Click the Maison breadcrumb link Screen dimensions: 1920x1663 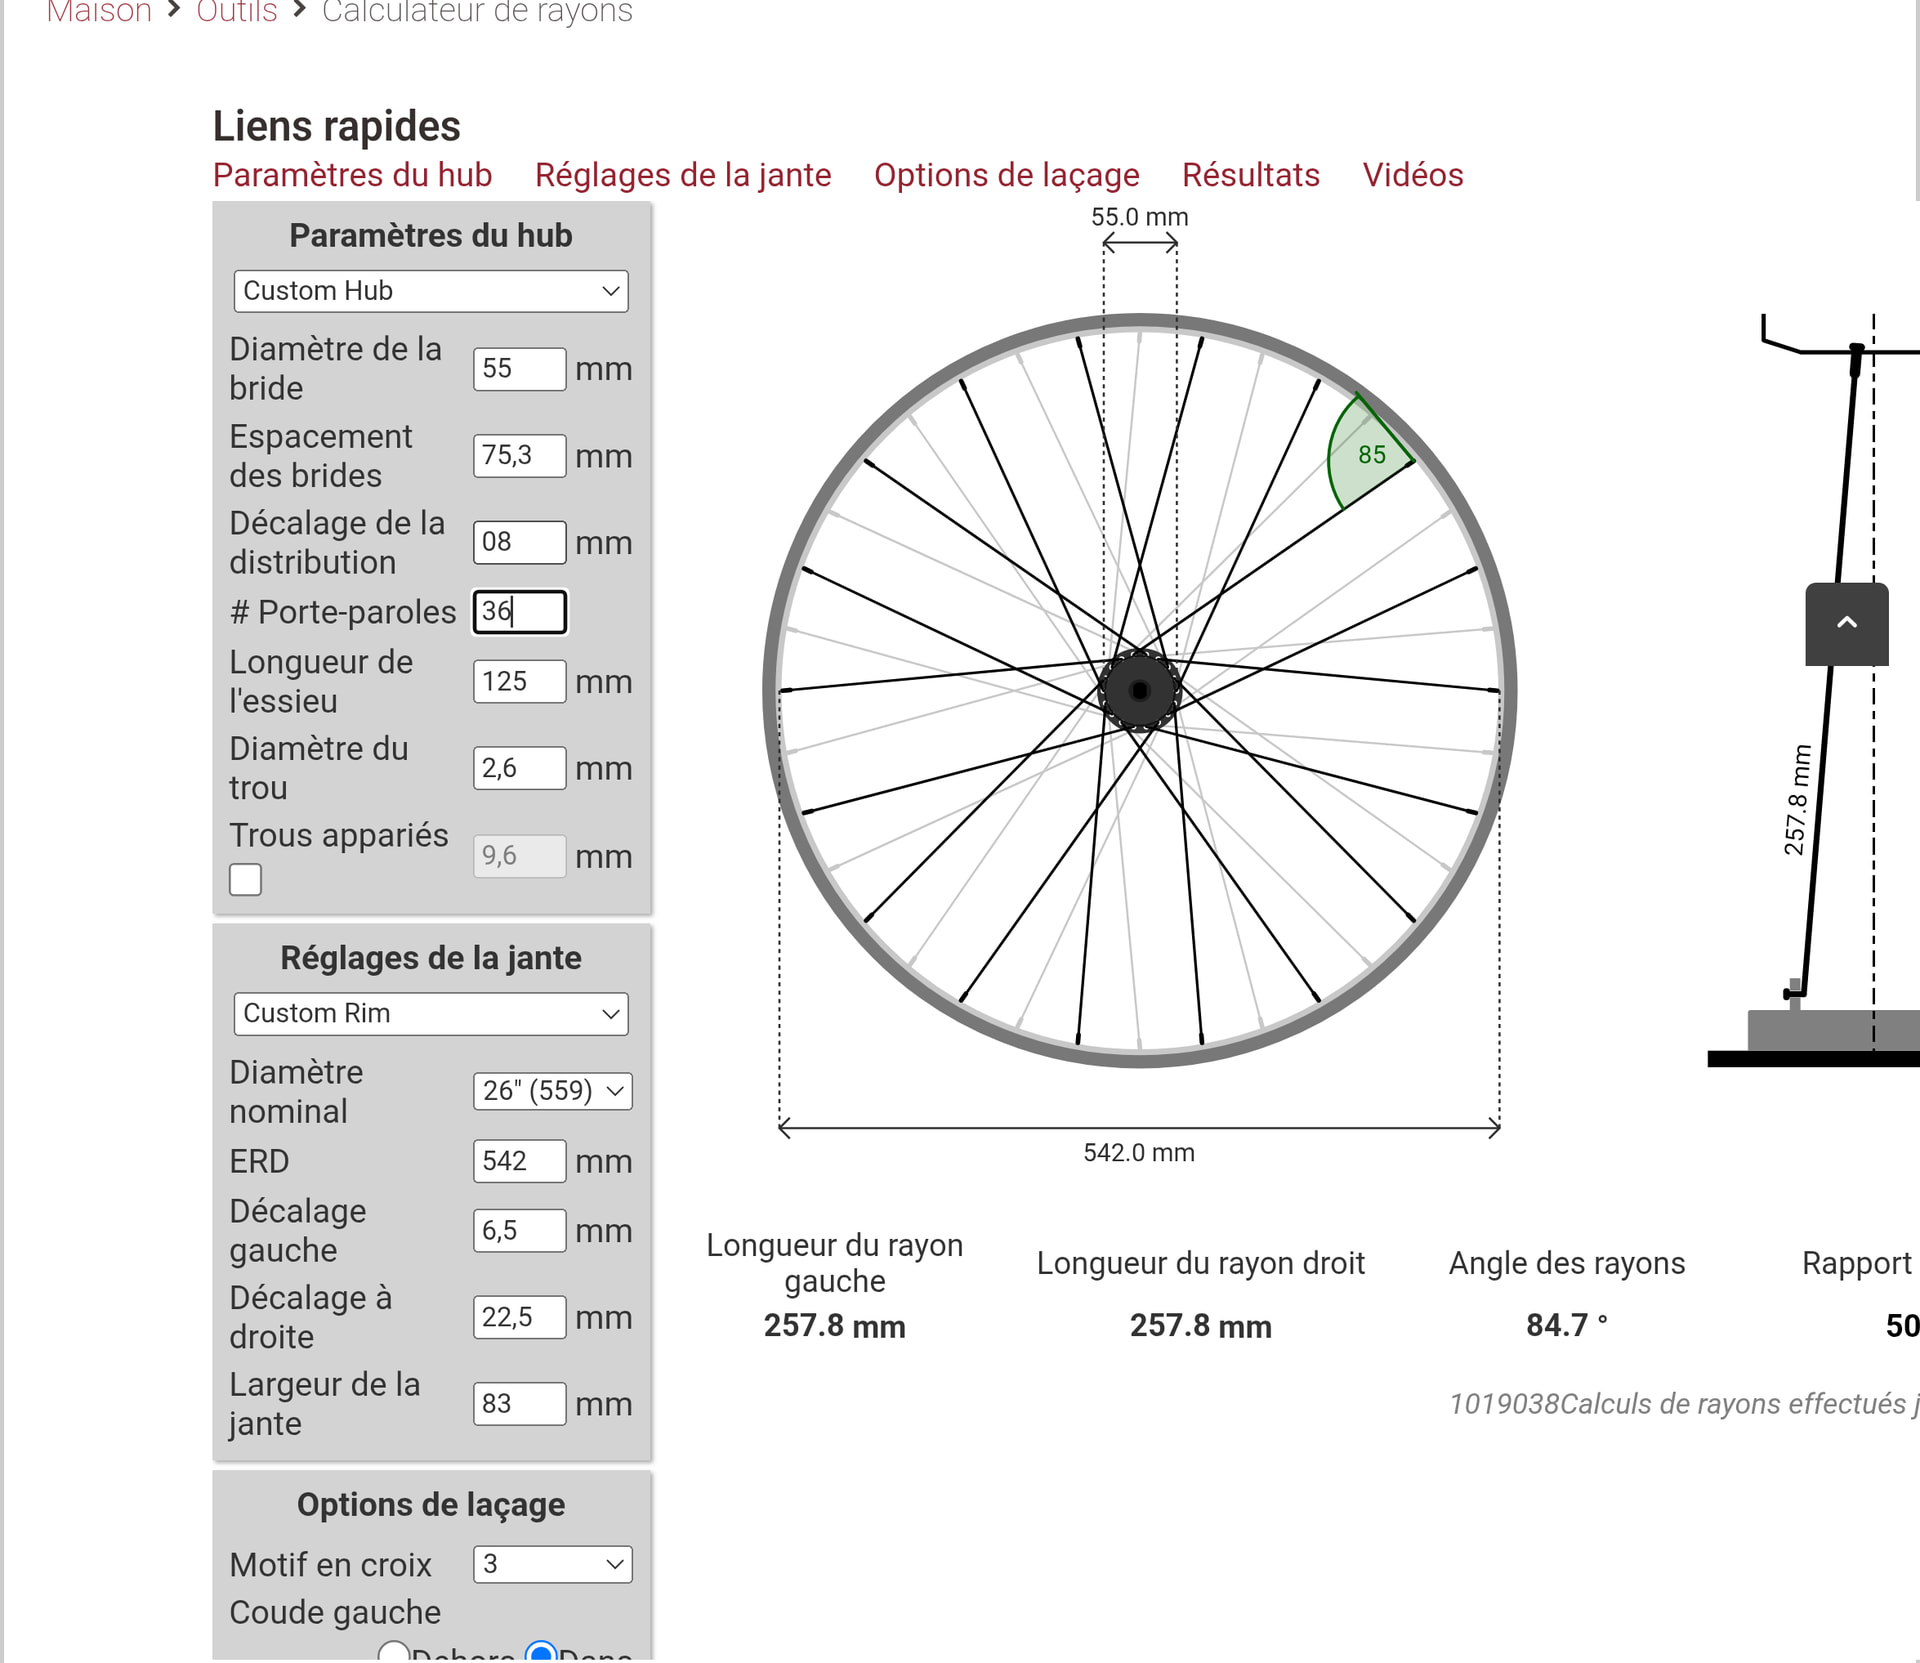point(99,12)
